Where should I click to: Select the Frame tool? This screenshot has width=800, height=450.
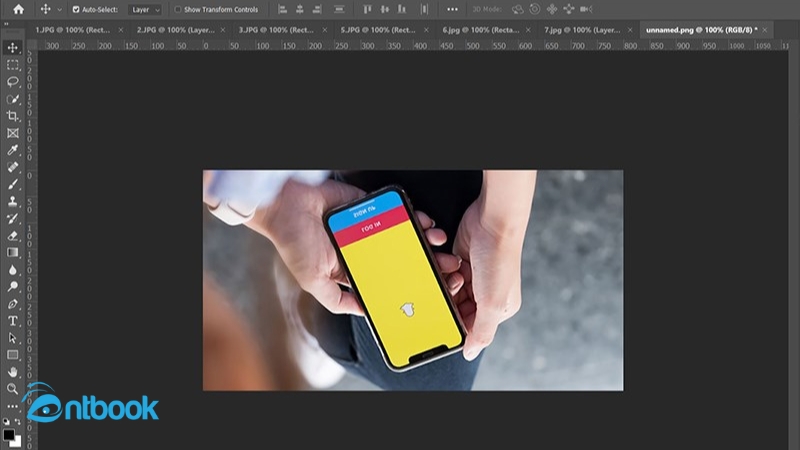[x=13, y=133]
